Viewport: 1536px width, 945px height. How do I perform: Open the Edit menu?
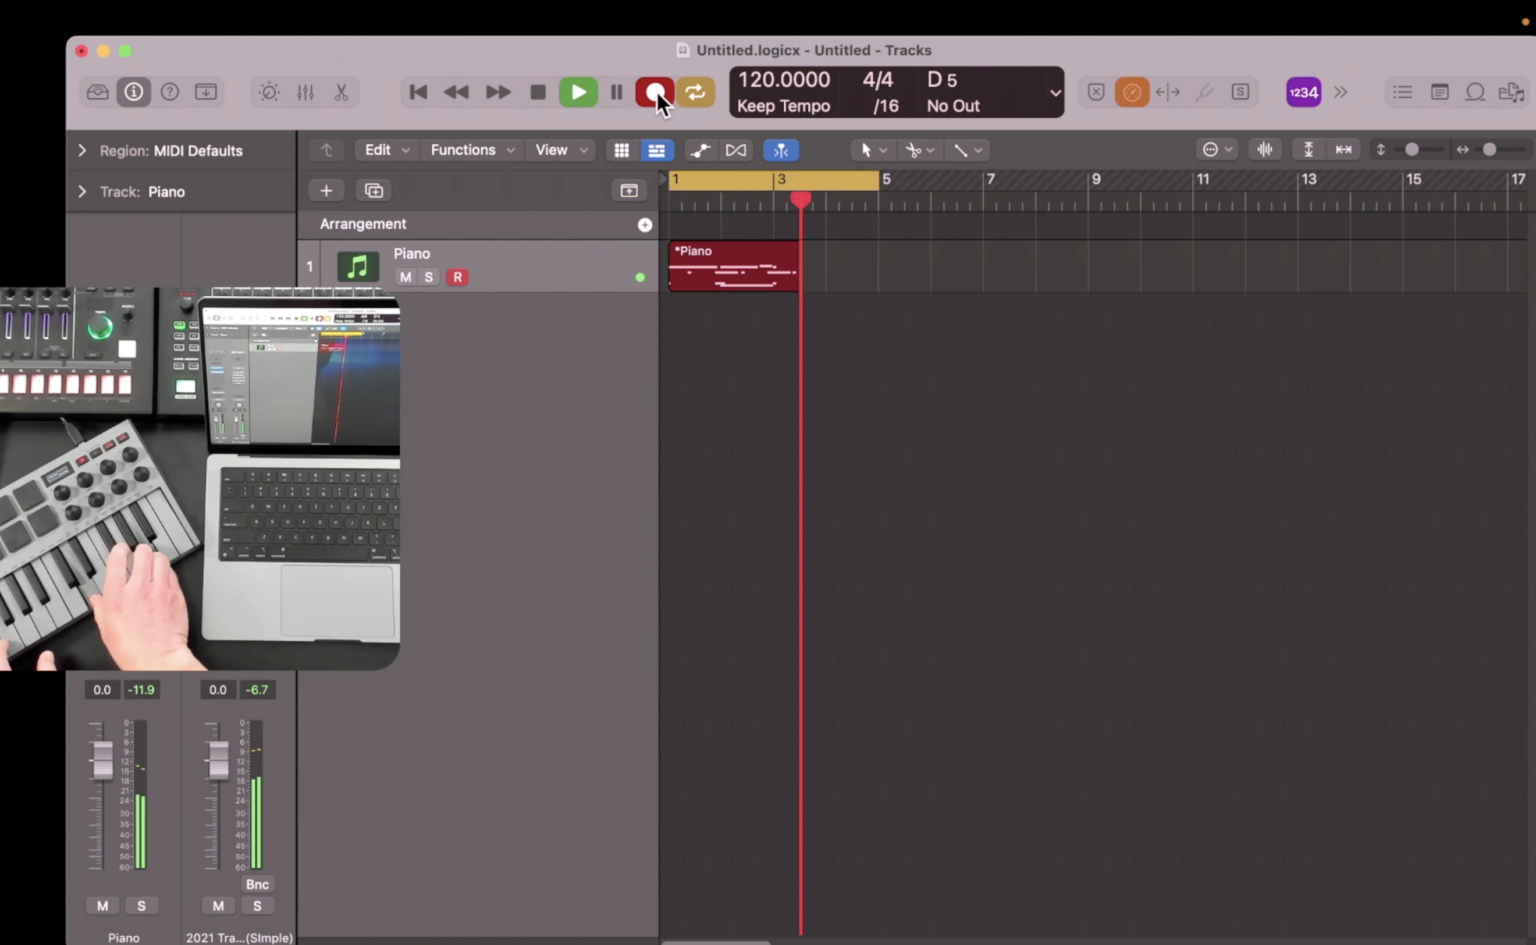[378, 150]
